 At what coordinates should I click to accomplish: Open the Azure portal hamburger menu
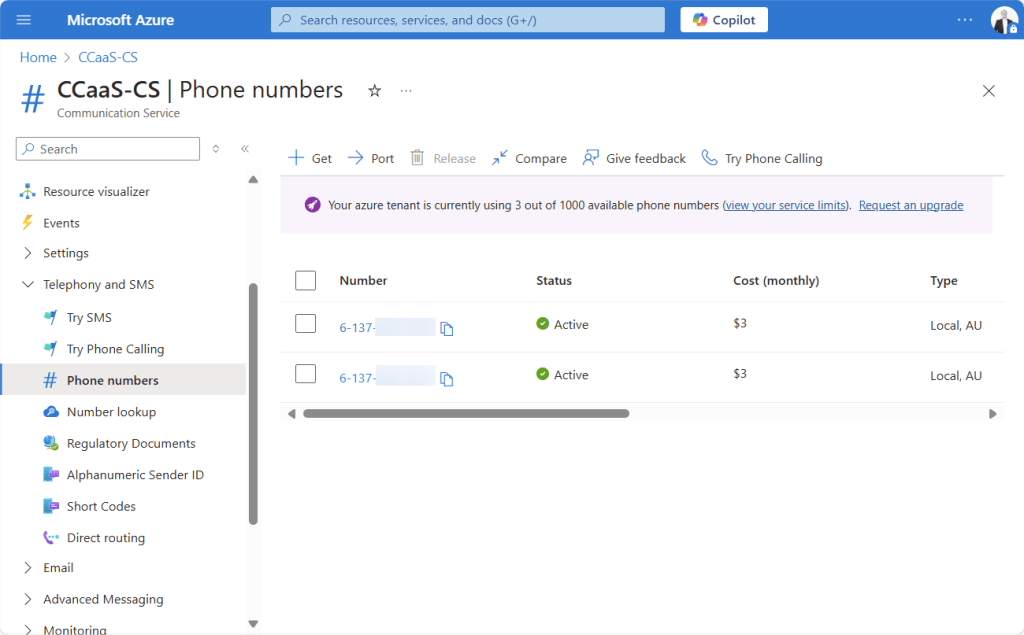pos(24,20)
